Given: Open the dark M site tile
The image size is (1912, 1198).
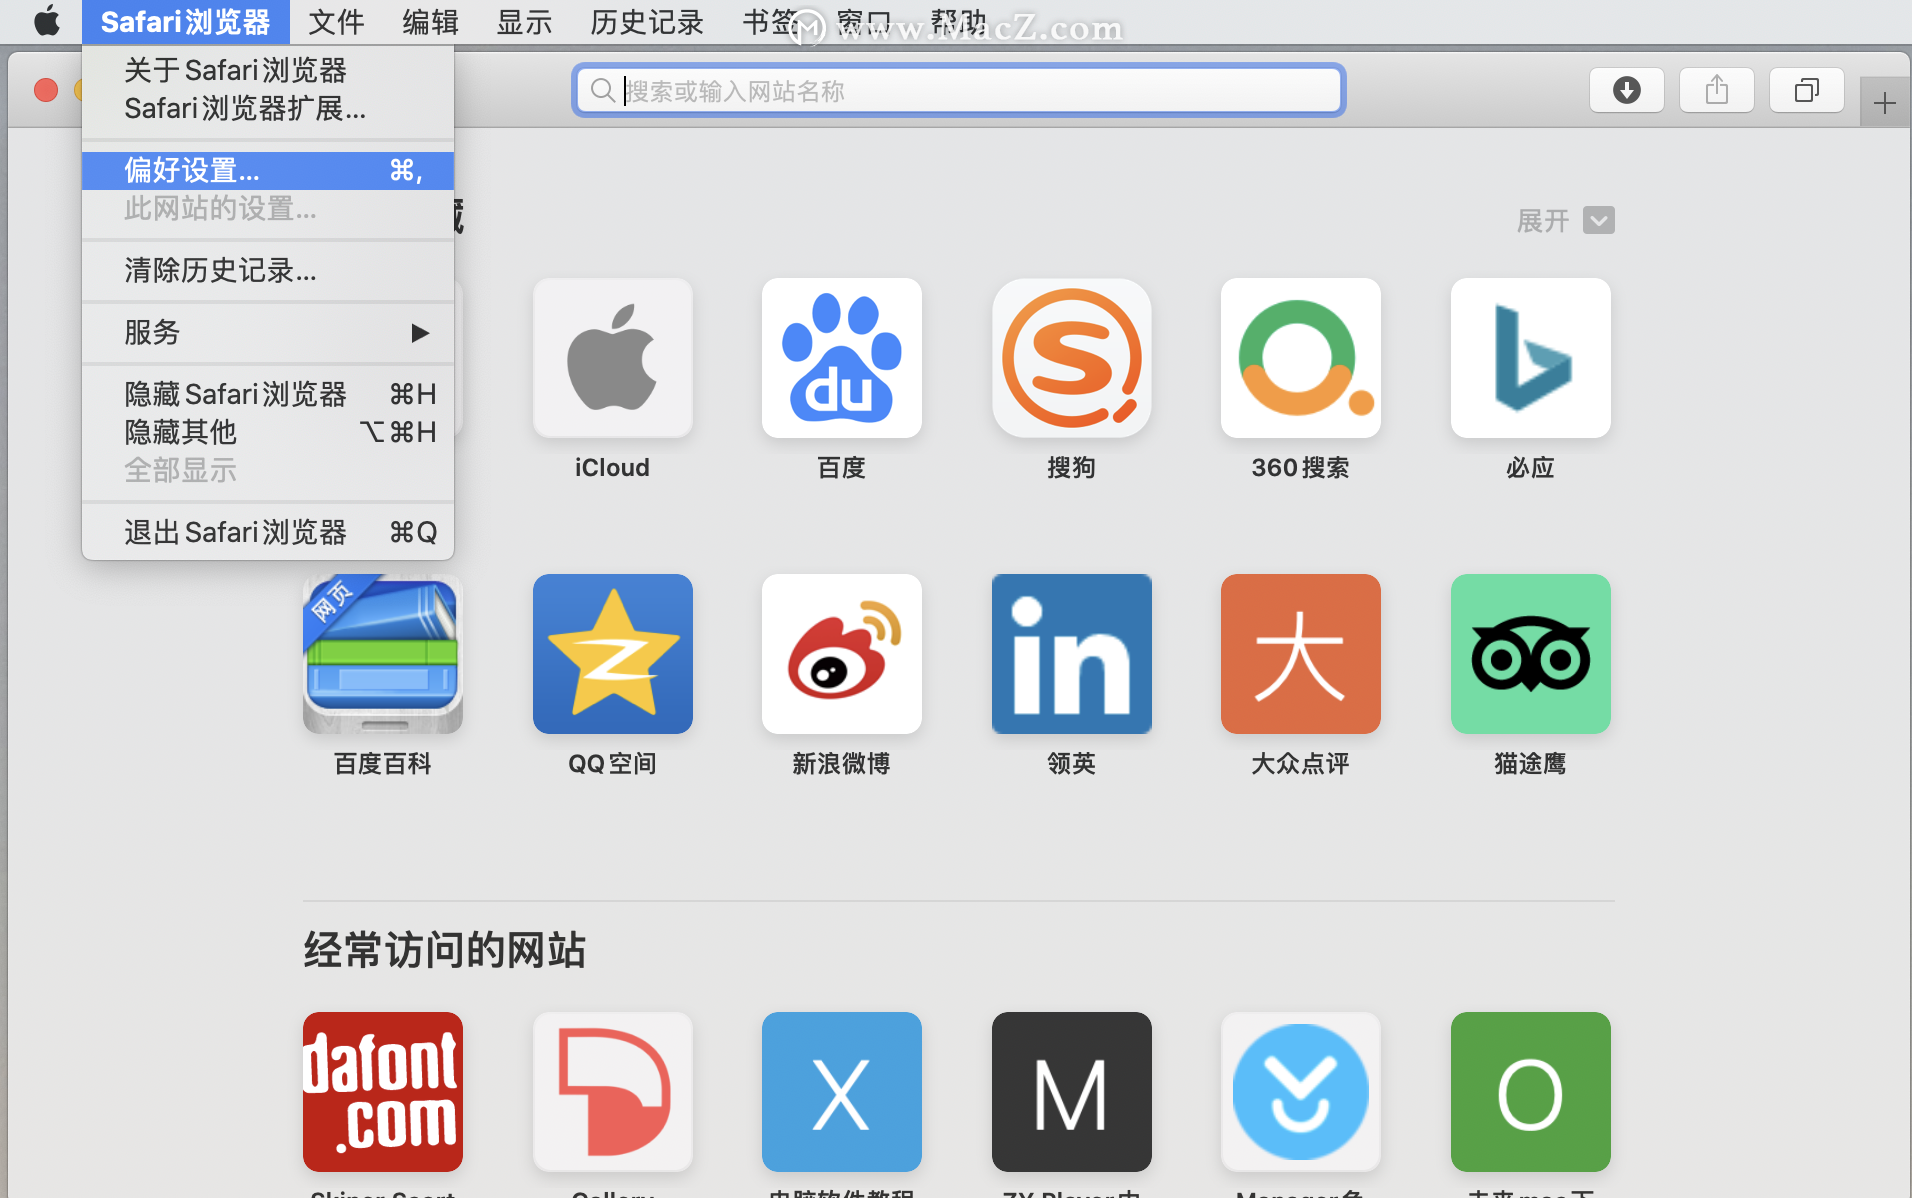Looking at the screenshot, I should 1071,1092.
